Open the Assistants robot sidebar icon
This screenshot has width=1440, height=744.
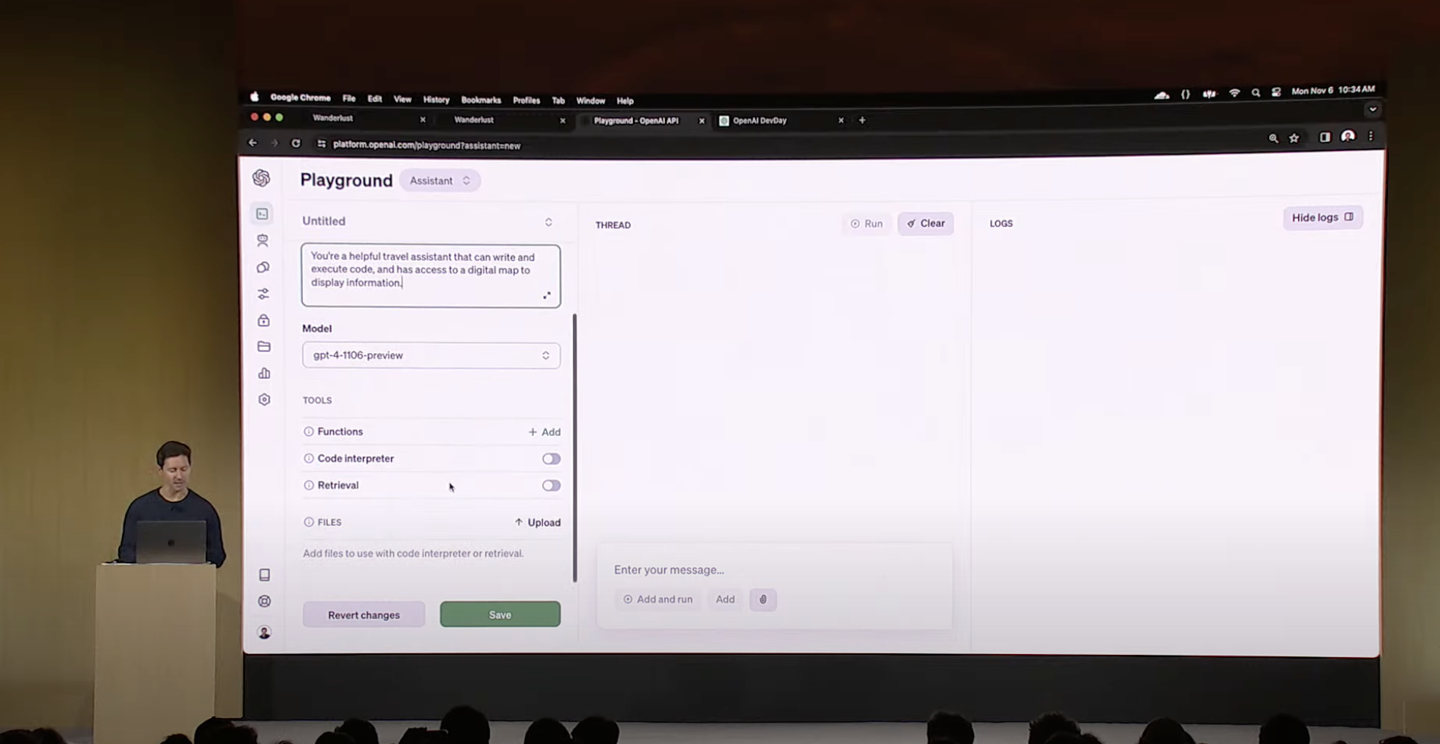(263, 241)
